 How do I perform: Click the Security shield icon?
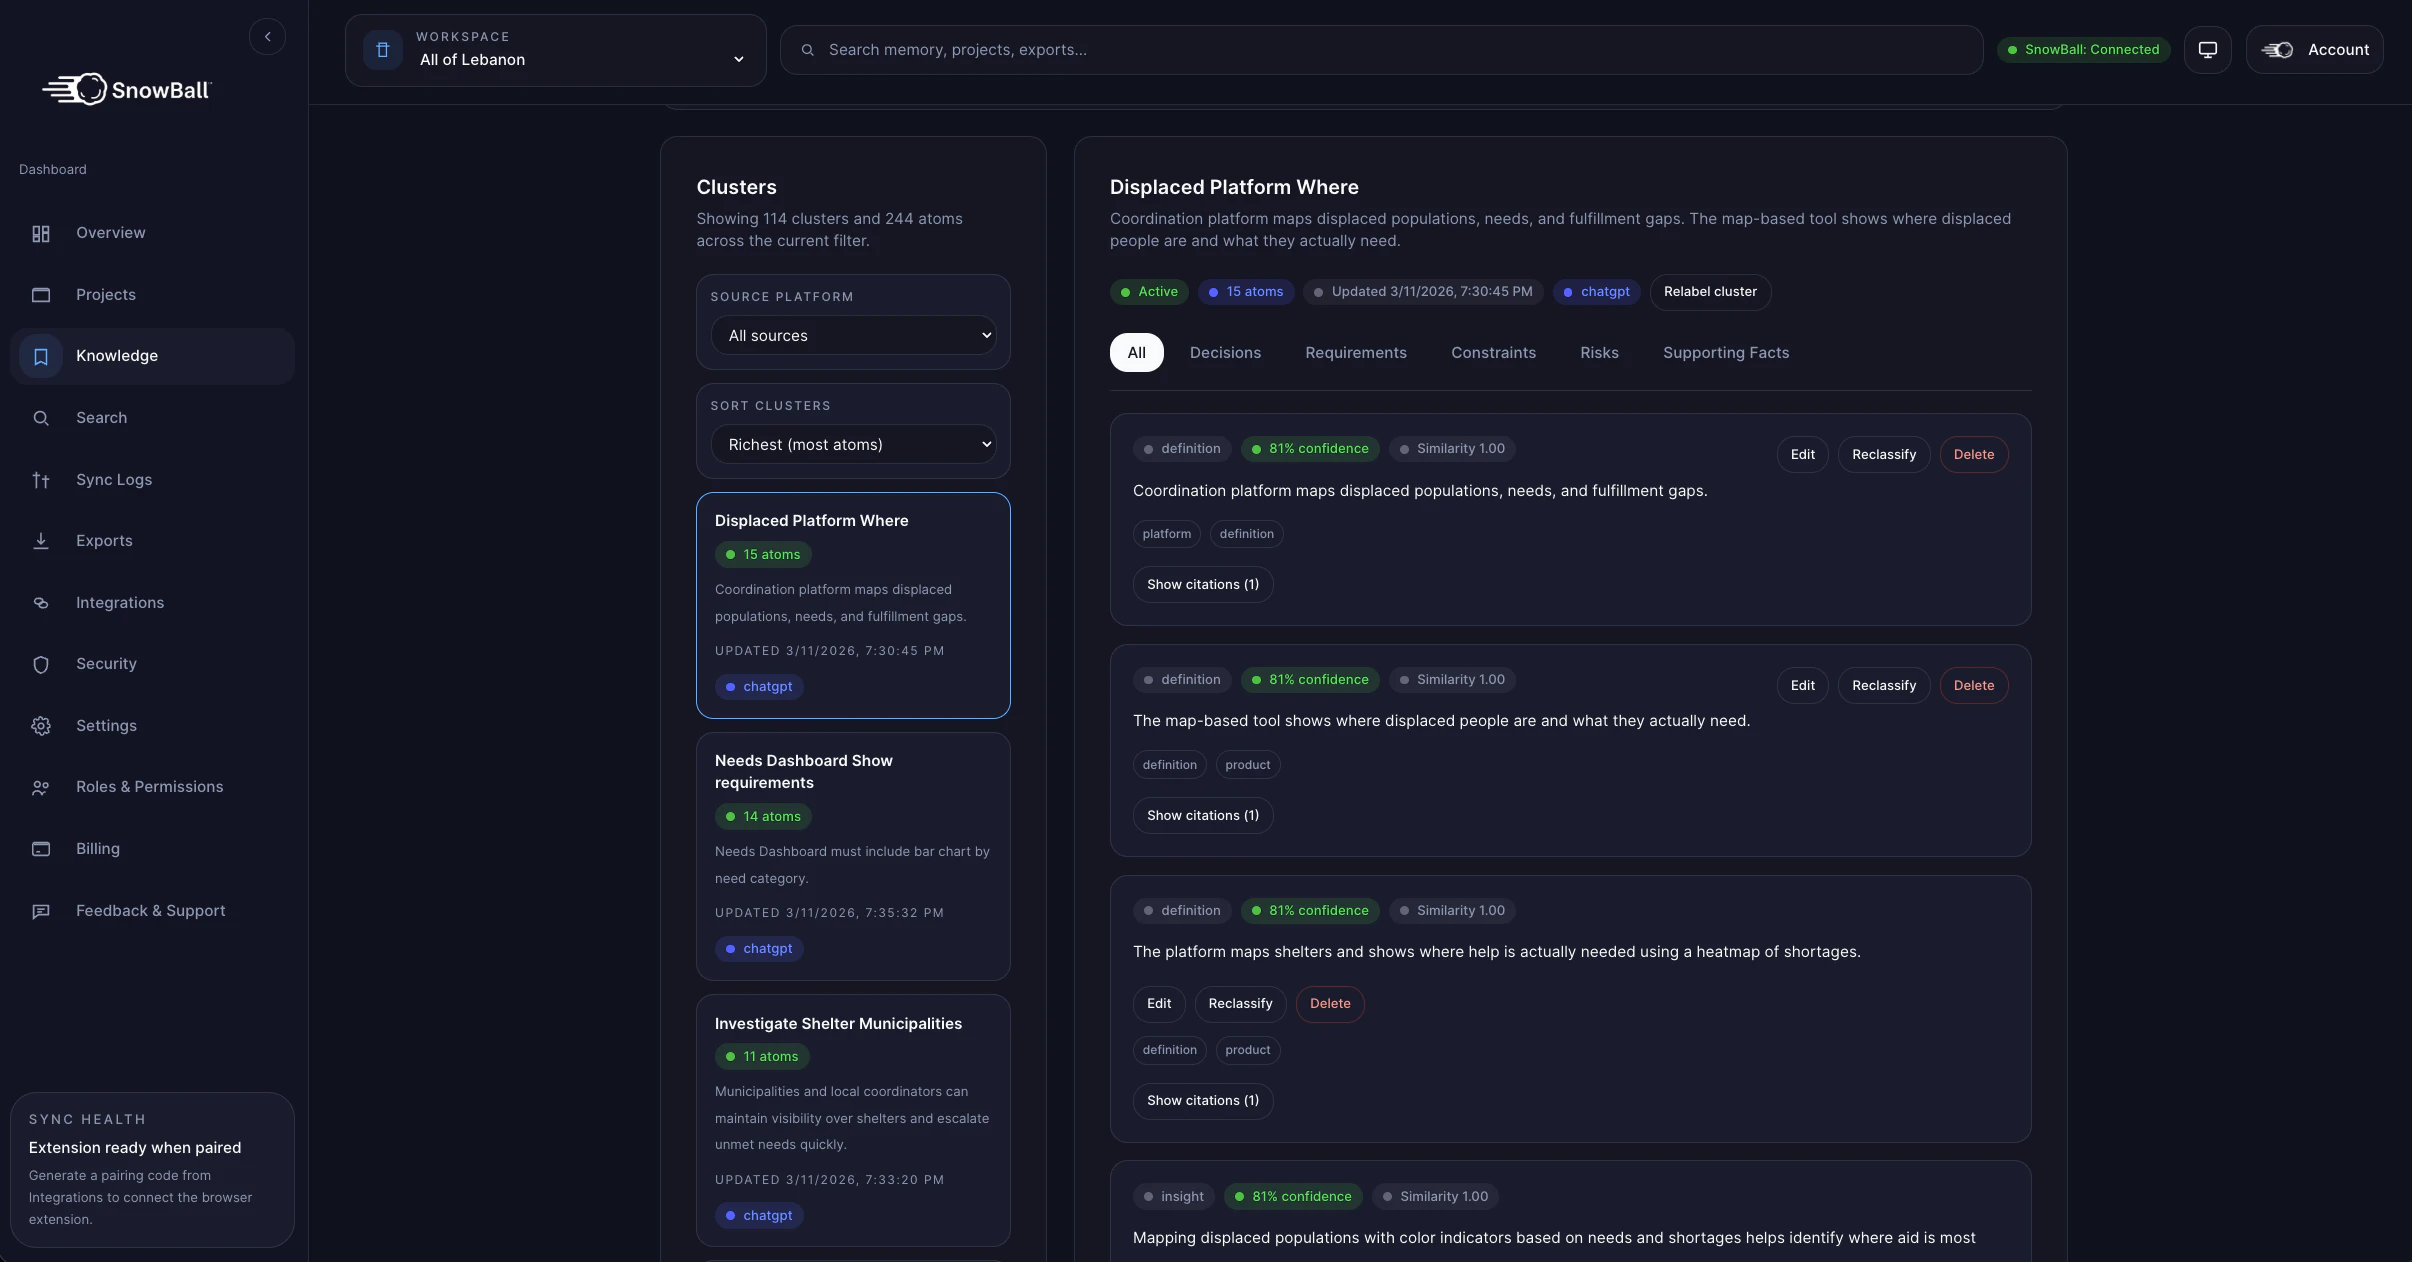41,665
